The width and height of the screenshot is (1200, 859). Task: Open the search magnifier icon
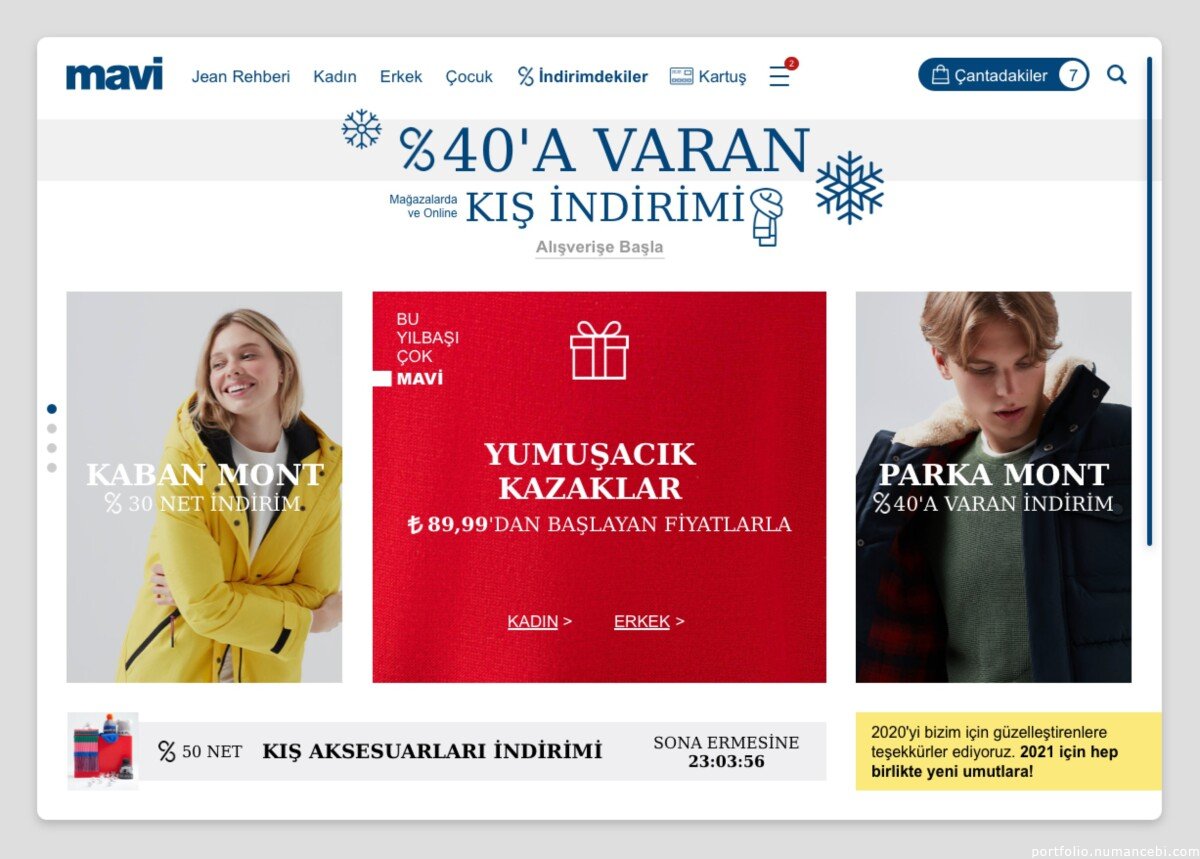point(1117,75)
